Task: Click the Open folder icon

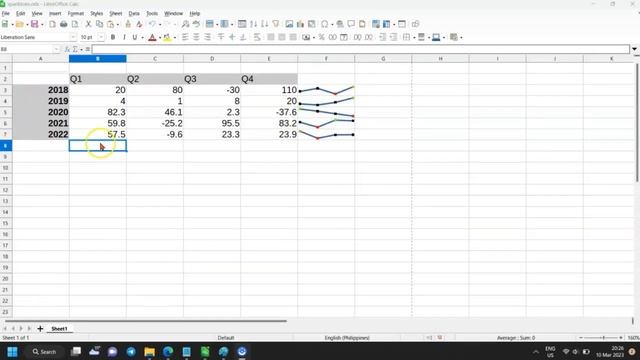Action: tap(19, 24)
